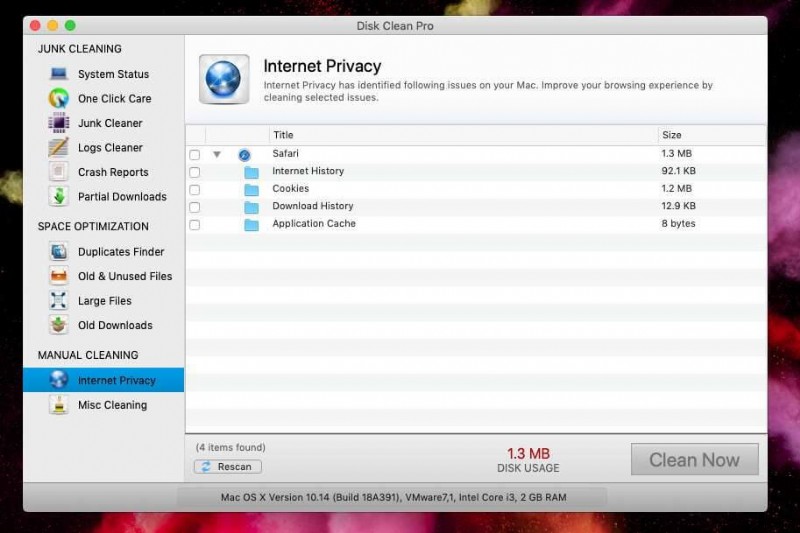
Task: Click the (4 items found) label
Action: click(x=231, y=447)
